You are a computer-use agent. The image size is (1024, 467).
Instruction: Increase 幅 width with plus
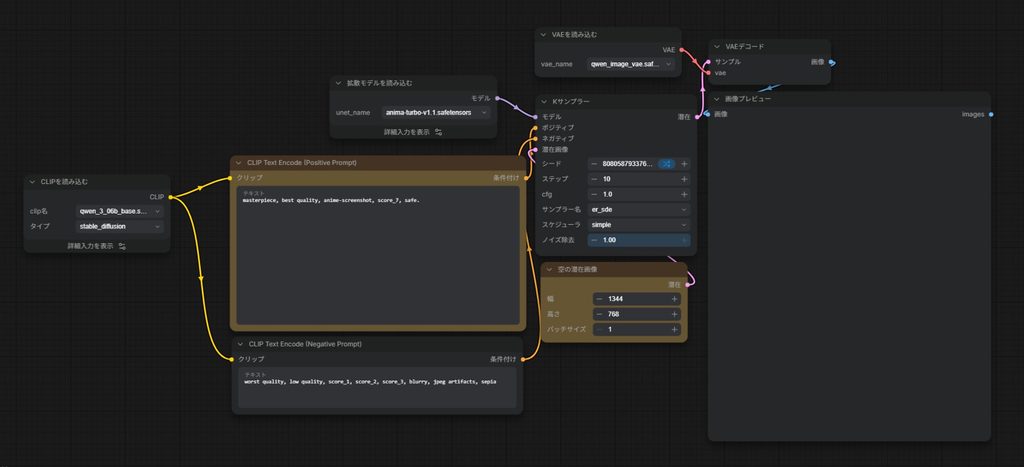(674, 298)
